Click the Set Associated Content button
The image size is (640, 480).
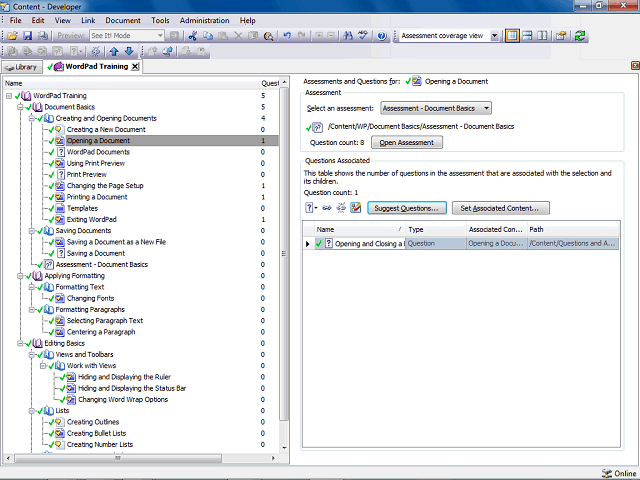pyautogui.click(x=500, y=208)
